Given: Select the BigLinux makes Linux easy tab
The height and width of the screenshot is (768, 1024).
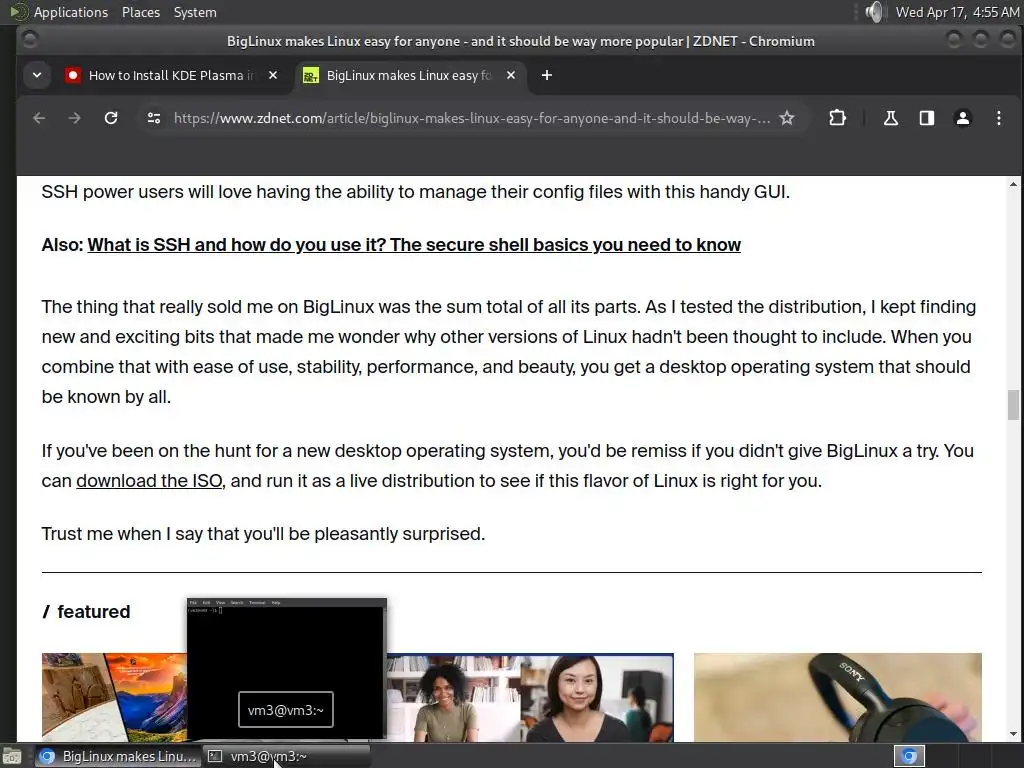Looking at the screenshot, I should click(408, 76).
